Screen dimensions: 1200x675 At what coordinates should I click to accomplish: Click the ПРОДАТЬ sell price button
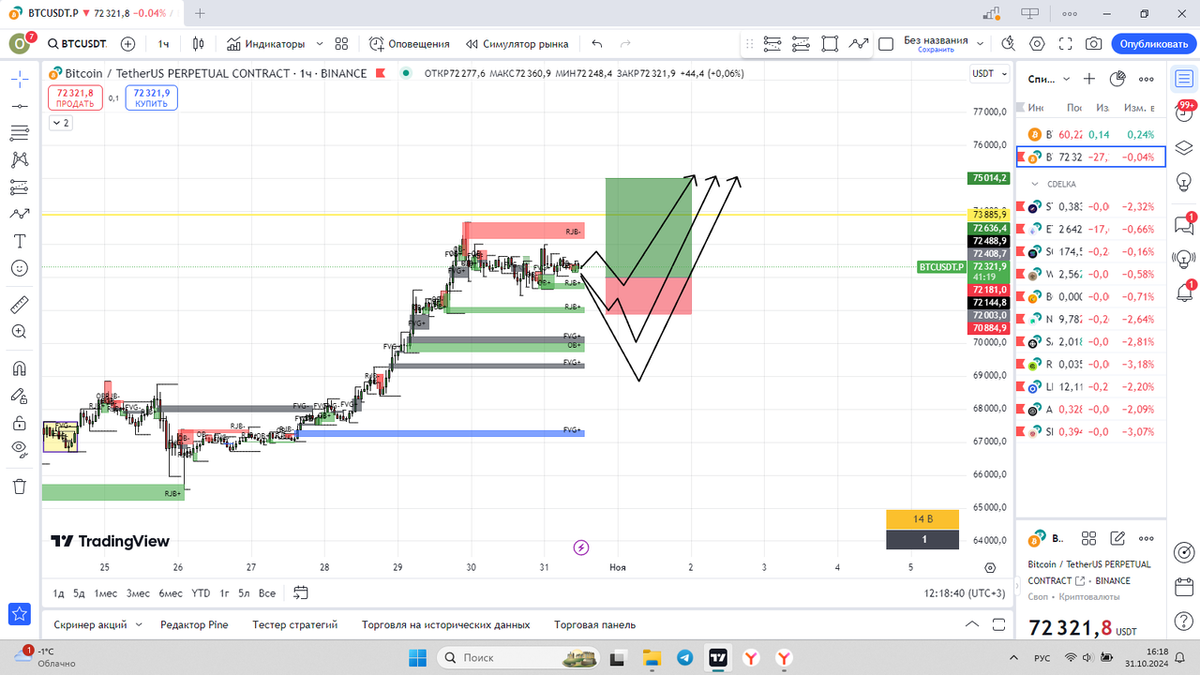click(x=75, y=97)
